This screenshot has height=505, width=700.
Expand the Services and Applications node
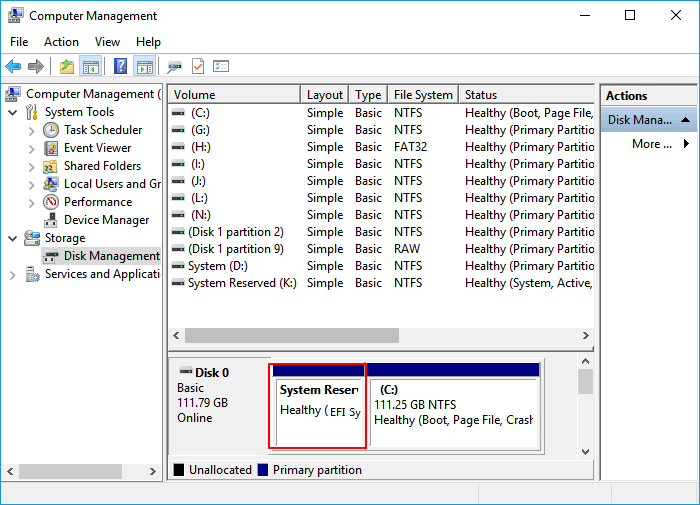coord(12,274)
